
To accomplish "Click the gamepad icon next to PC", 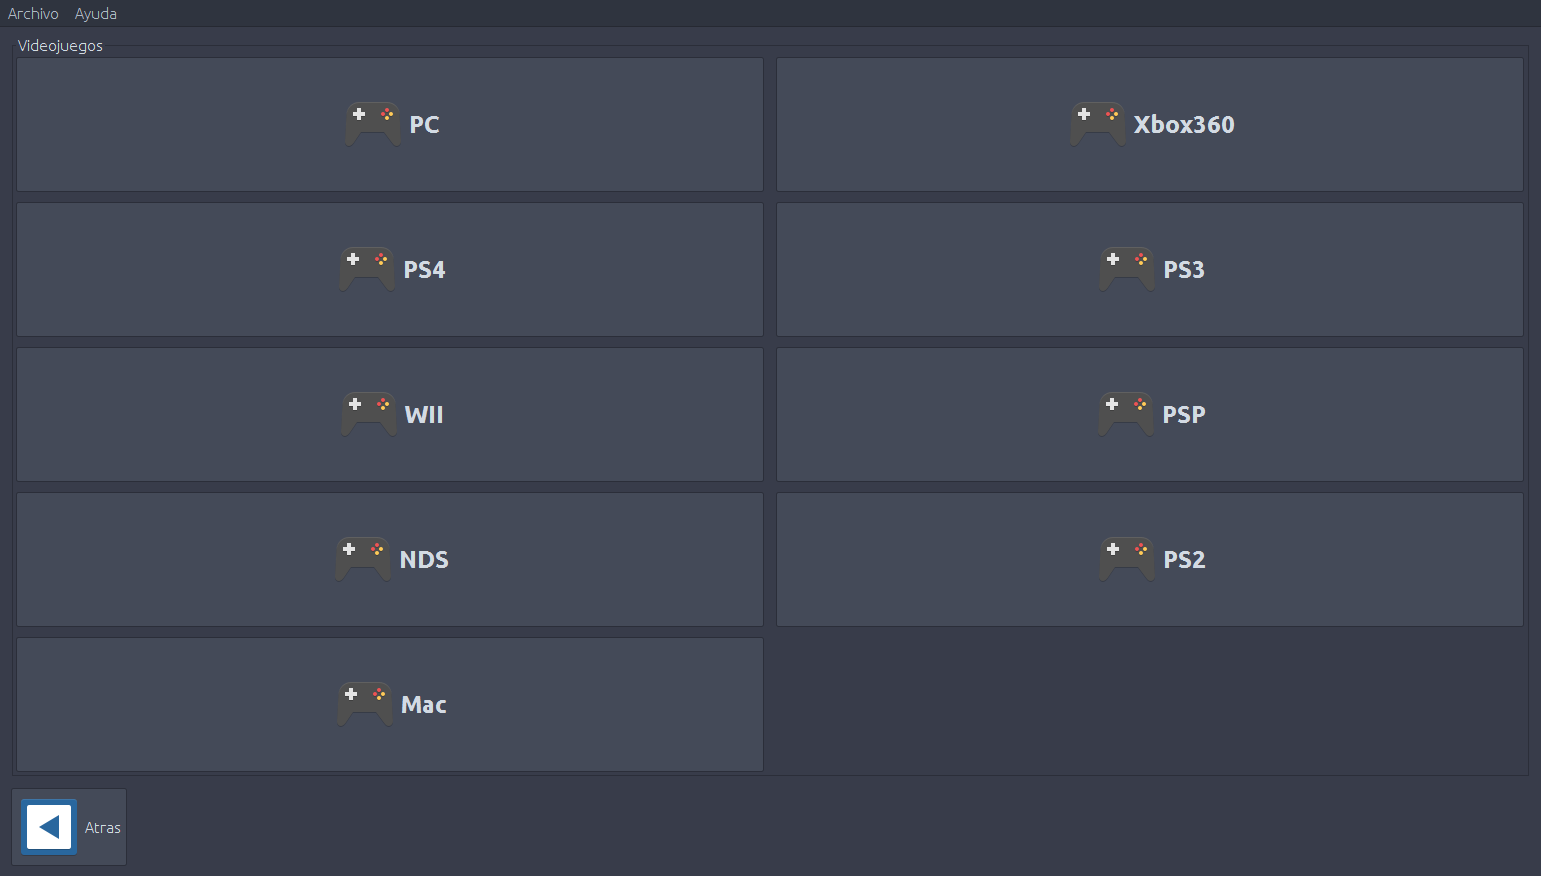I will pos(373,124).
